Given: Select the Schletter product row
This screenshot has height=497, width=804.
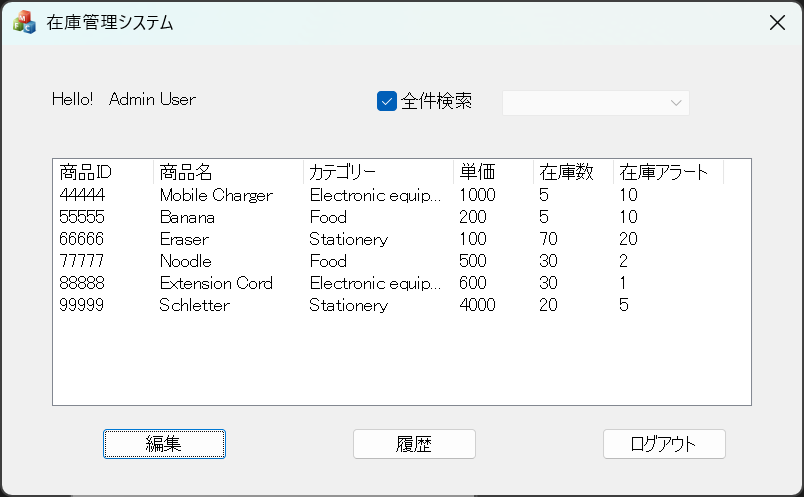Looking at the screenshot, I should click(194, 305).
